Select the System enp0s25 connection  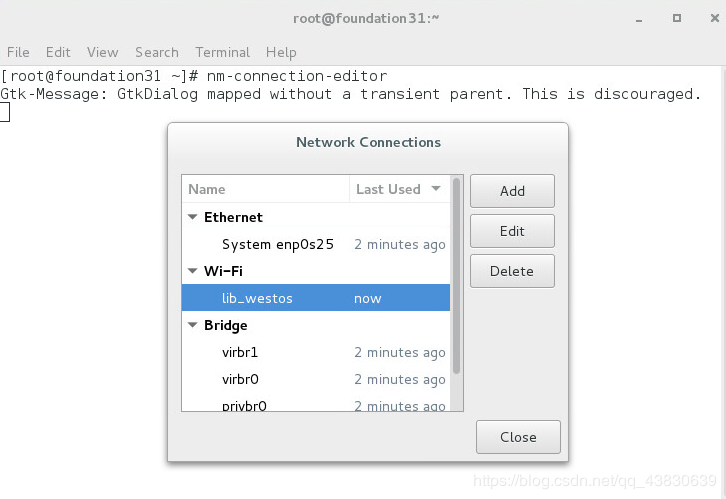277,244
